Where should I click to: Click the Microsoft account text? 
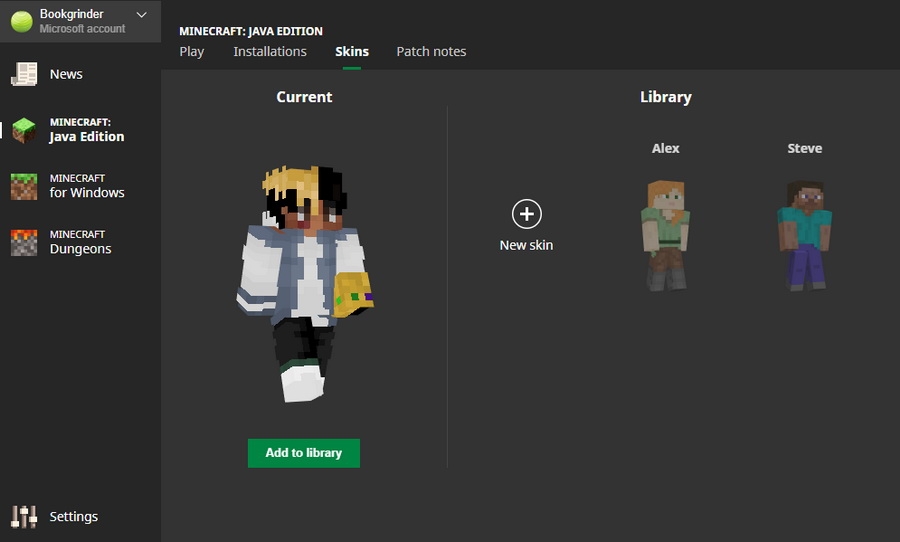82,29
